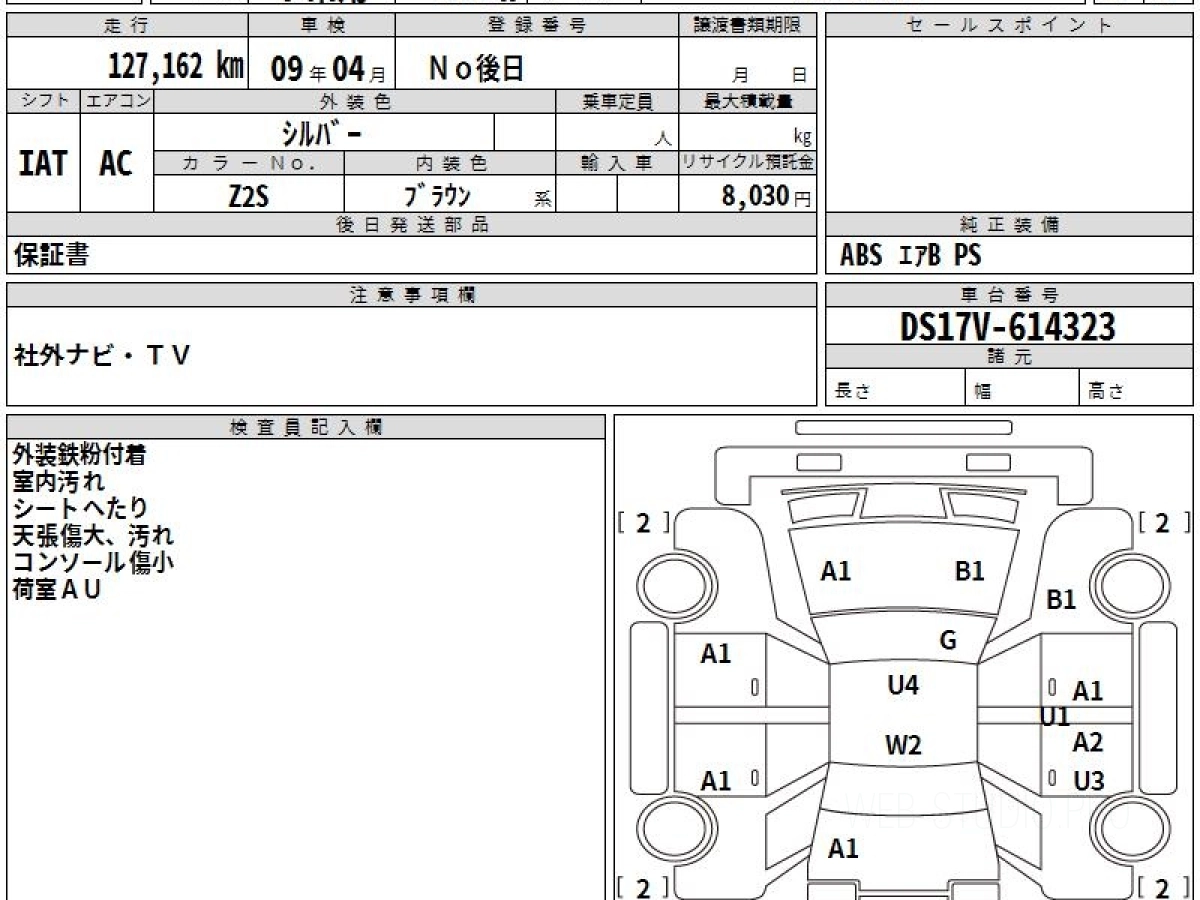Image resolution: width=1200 pixels, height=900 pixels.
Task: Select the chassis number DS17V-614323
Action: [x=1008, y=326]
